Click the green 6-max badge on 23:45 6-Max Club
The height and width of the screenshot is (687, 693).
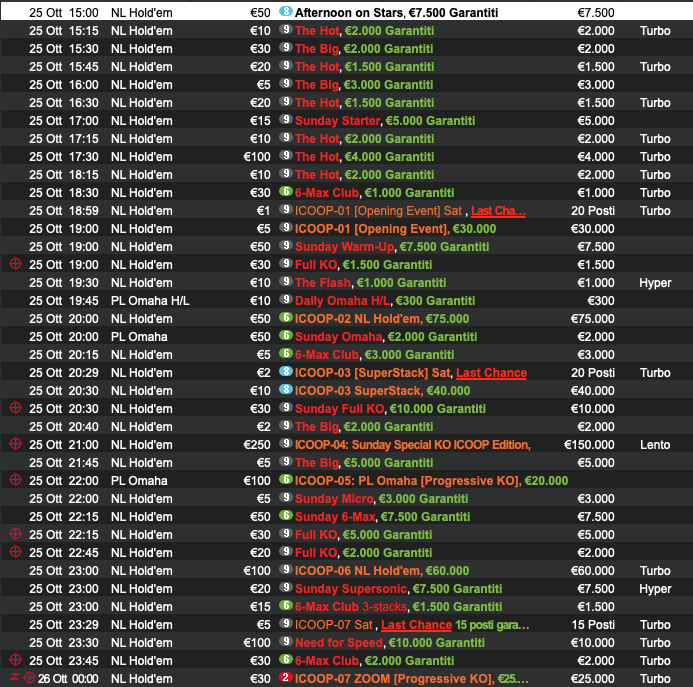(286, 660)
